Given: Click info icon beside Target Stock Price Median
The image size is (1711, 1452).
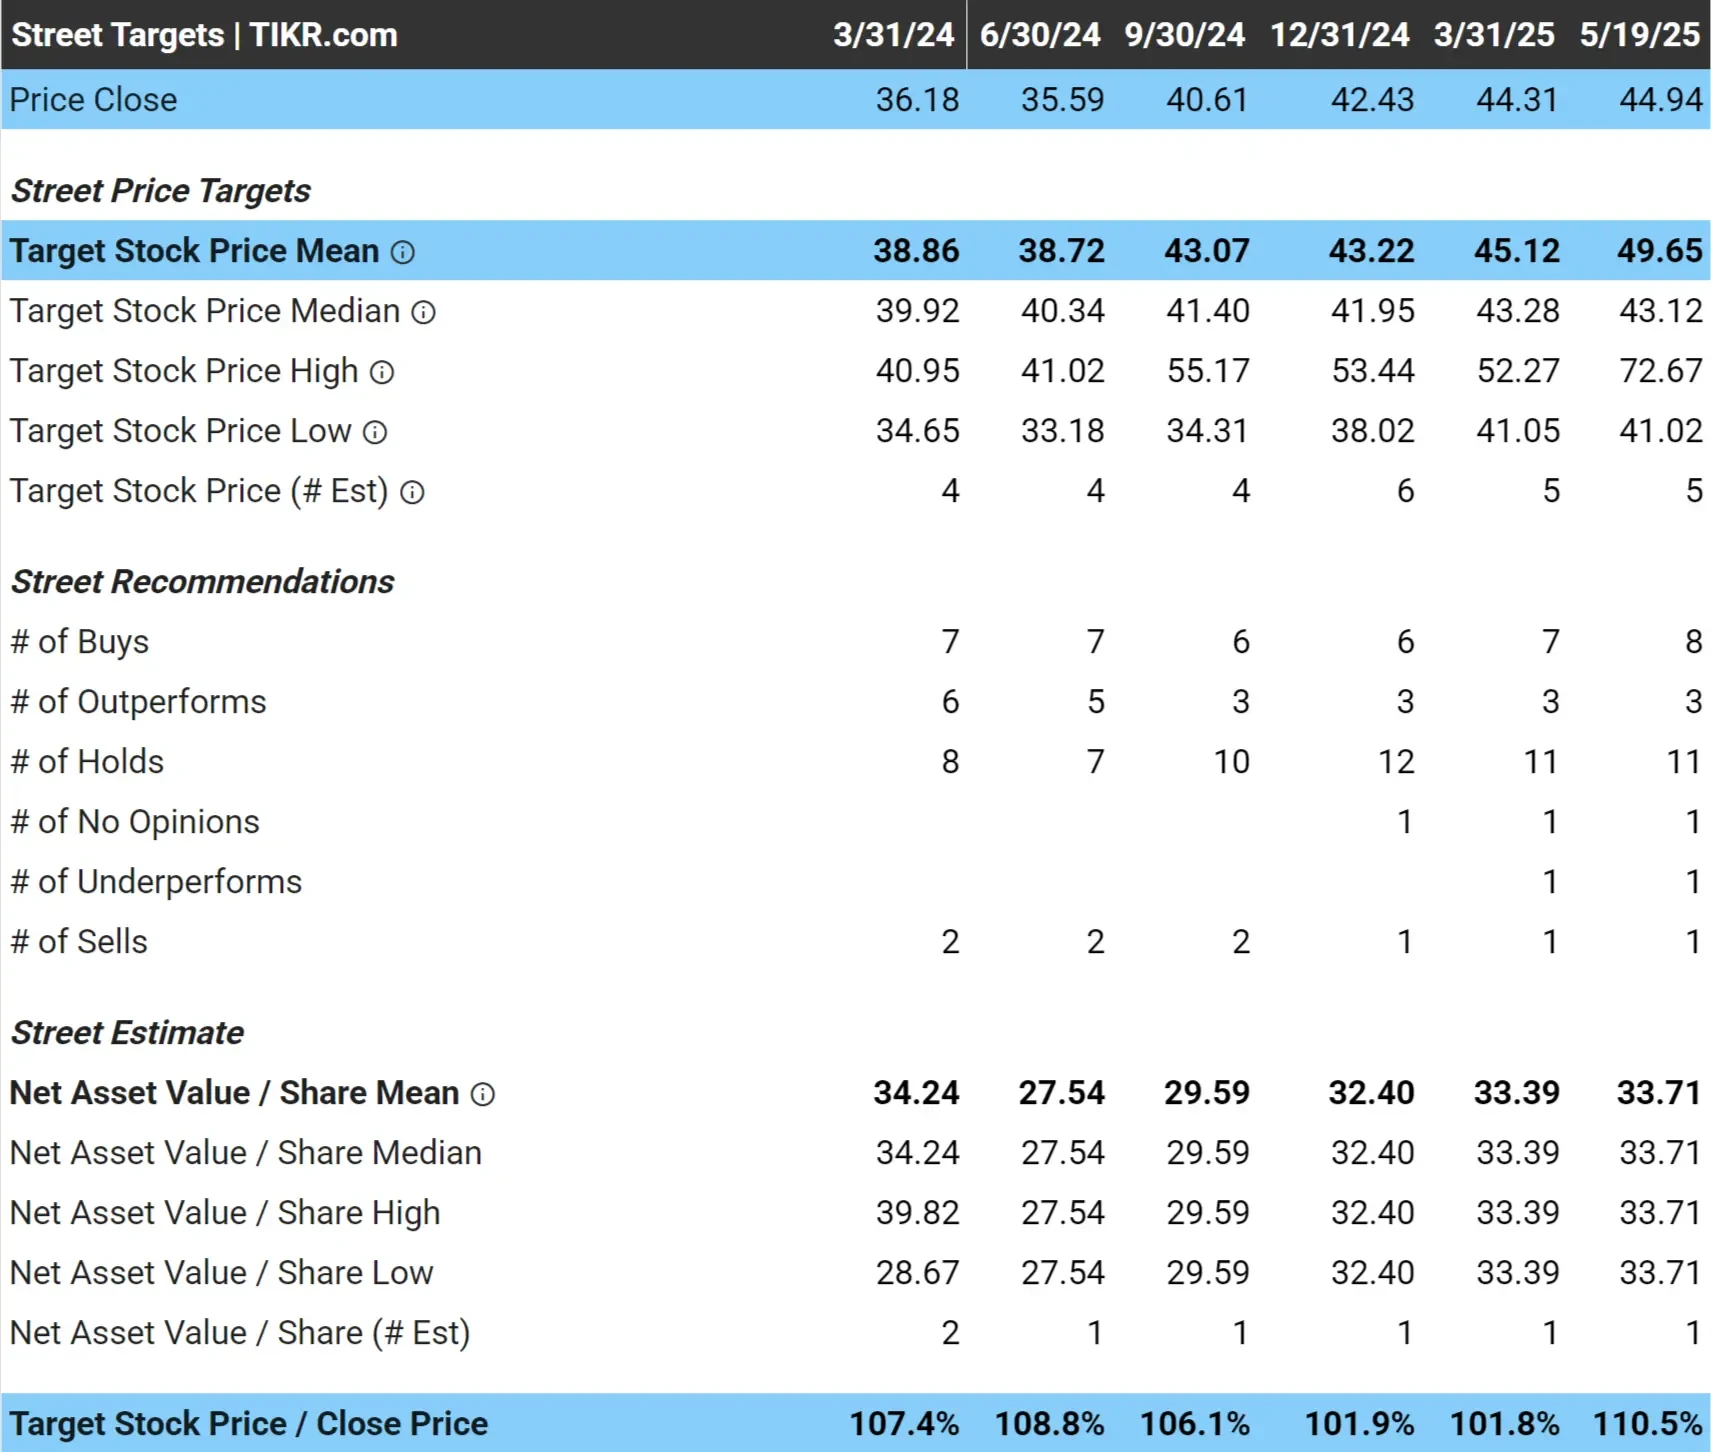Looking at the screenshot, I should 424,312.
